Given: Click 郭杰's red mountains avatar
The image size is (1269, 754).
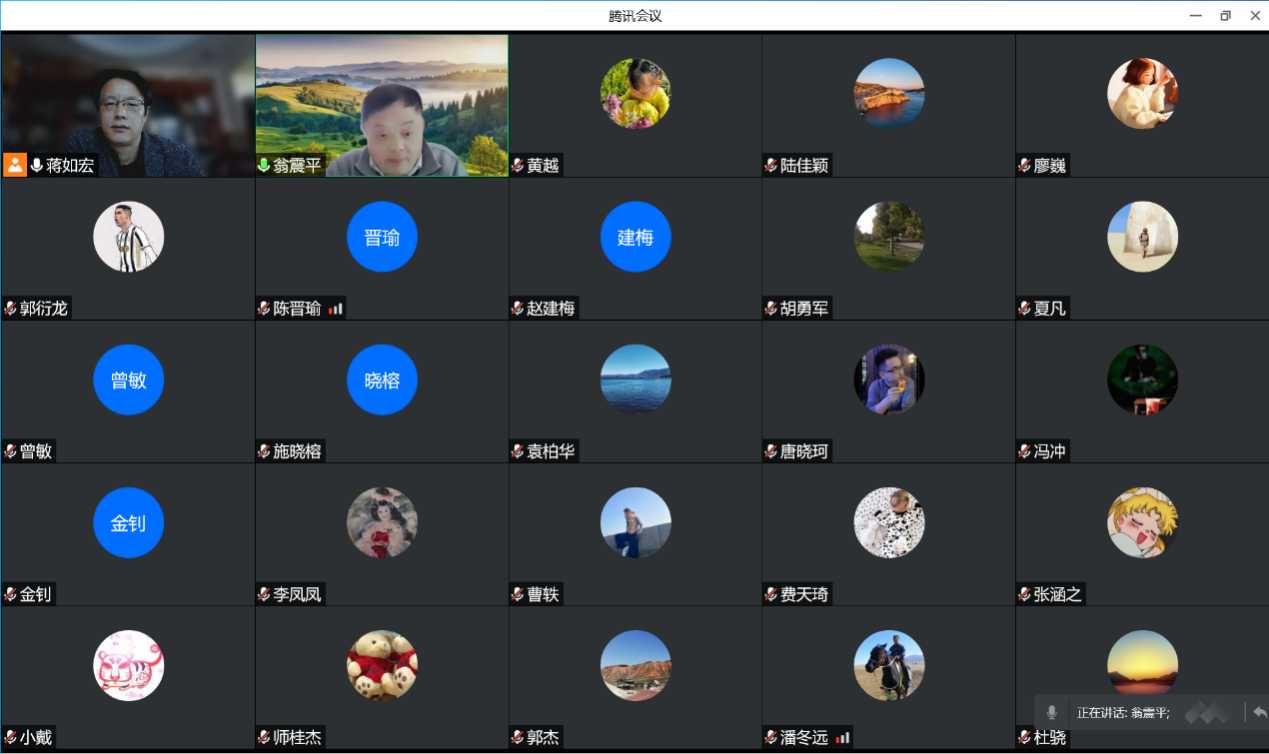Looking at the screenshot, I should pyautogui.click(x=635, y=666).
